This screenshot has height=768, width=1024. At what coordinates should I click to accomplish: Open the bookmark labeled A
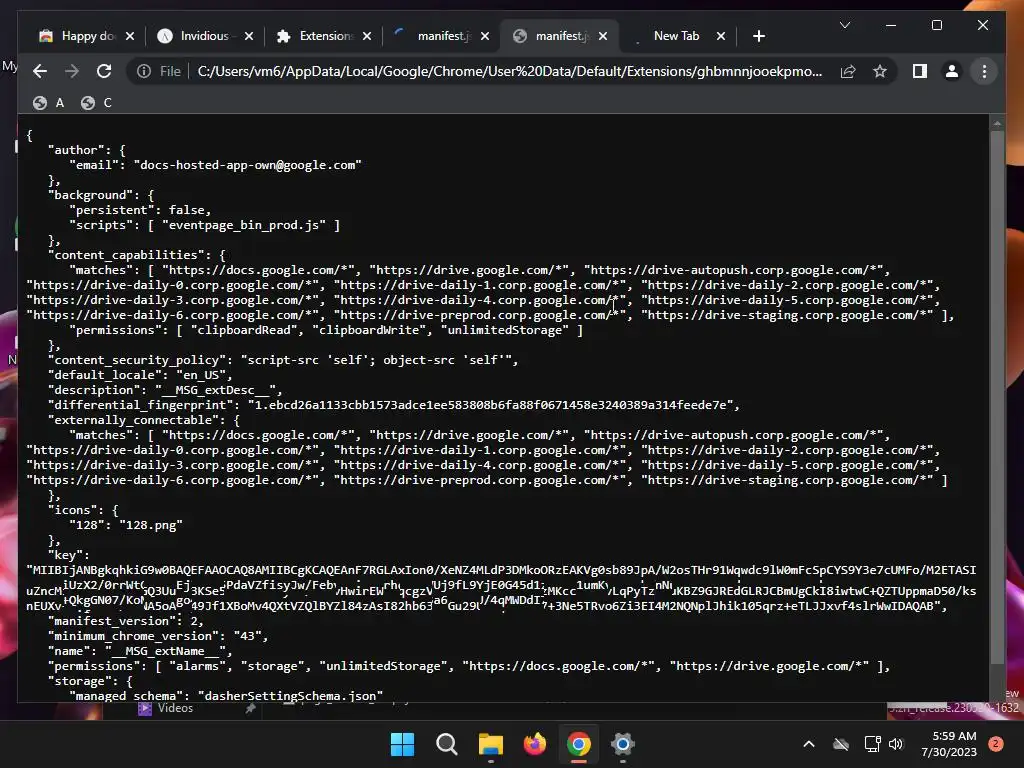[49, 103]
